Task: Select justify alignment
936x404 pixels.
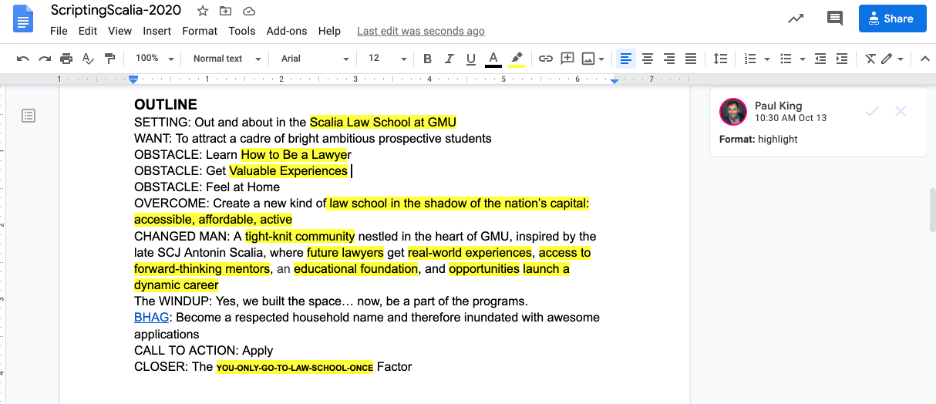Action: coord(691,58)
